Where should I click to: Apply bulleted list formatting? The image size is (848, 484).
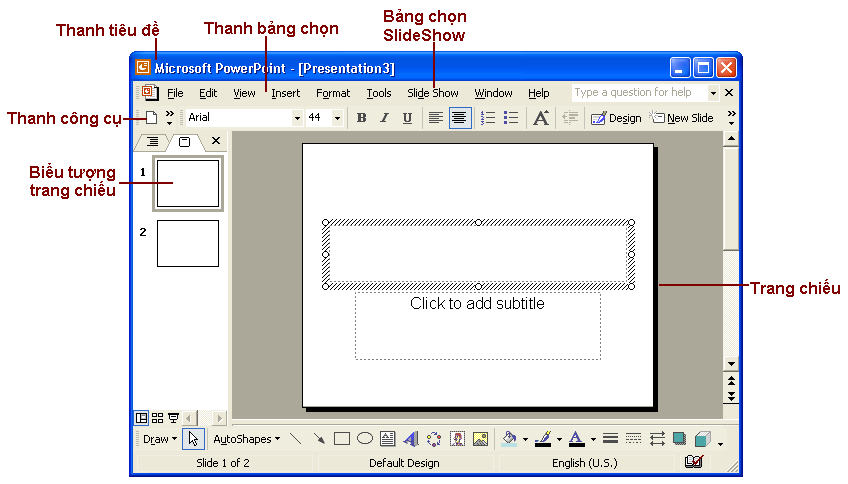point(511,118)
